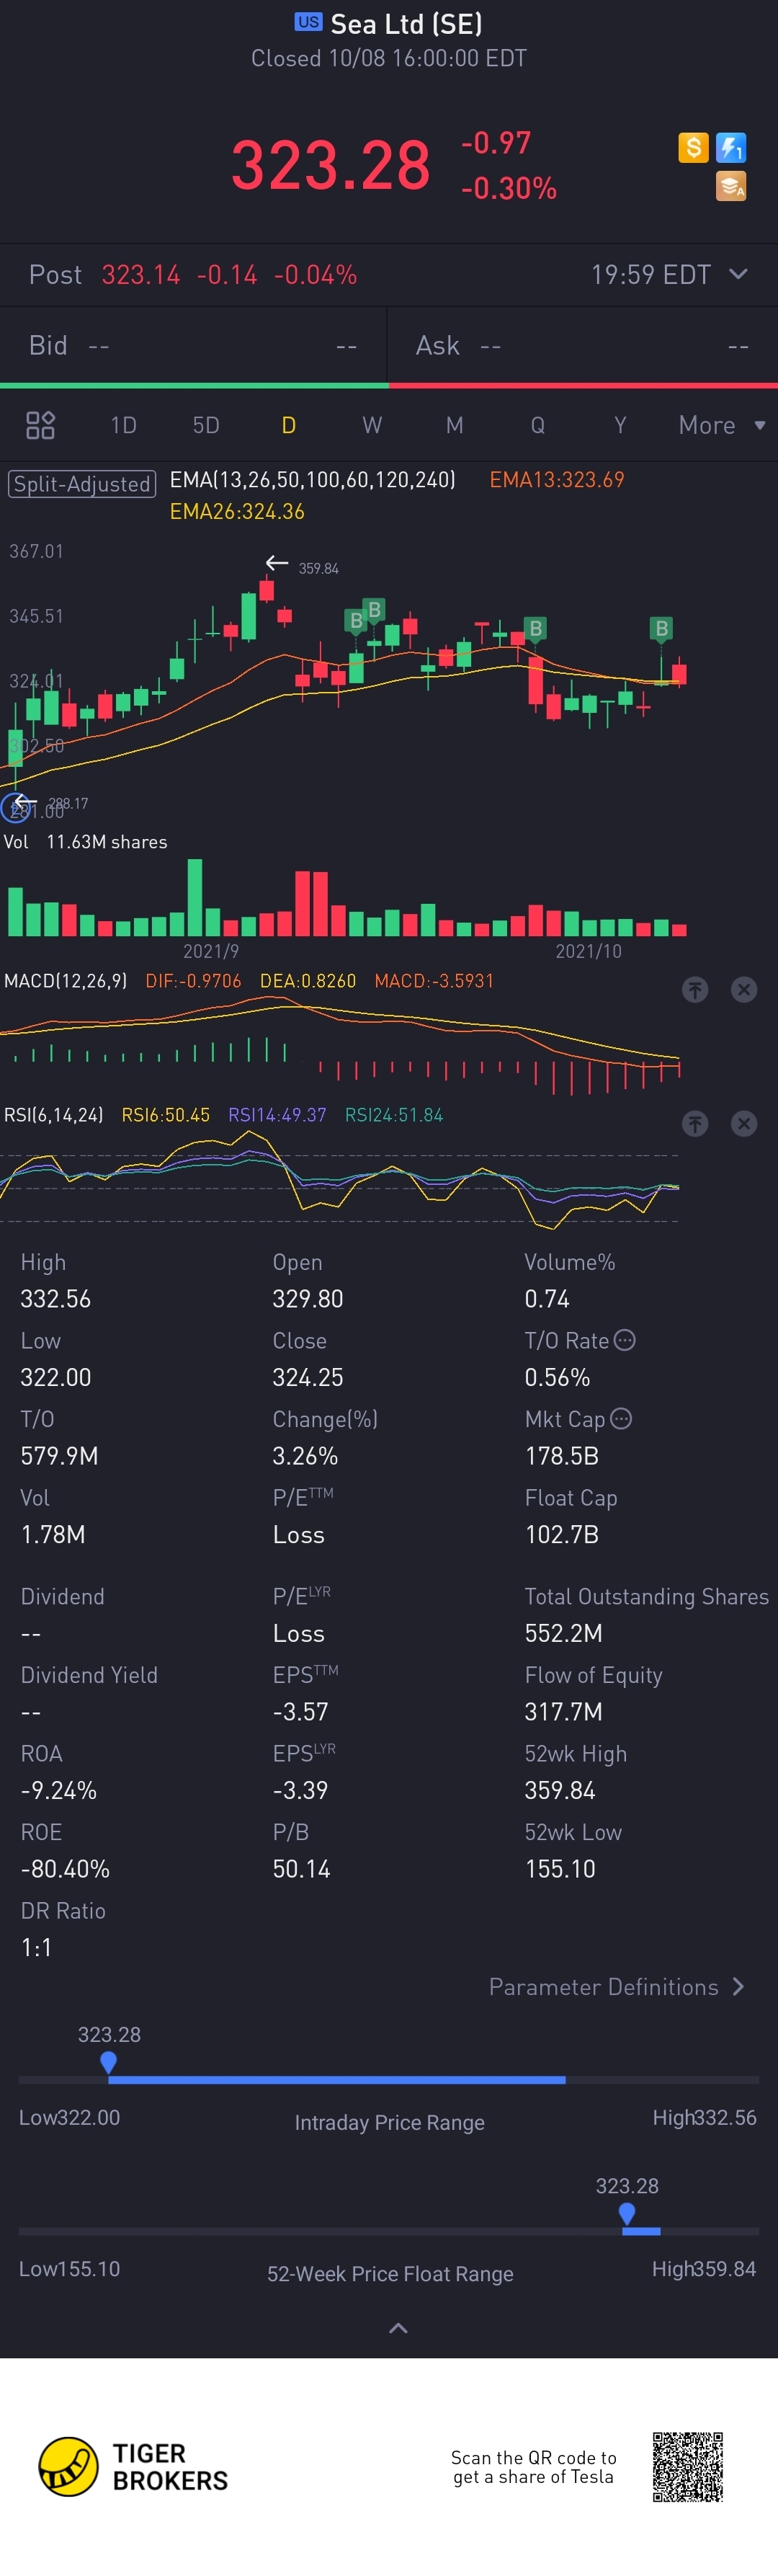Image resolution: width=778 pixels, height=2576 pixels.
Task: Tap the EMA26:324.36 value
Action: [x=237, y=512]
